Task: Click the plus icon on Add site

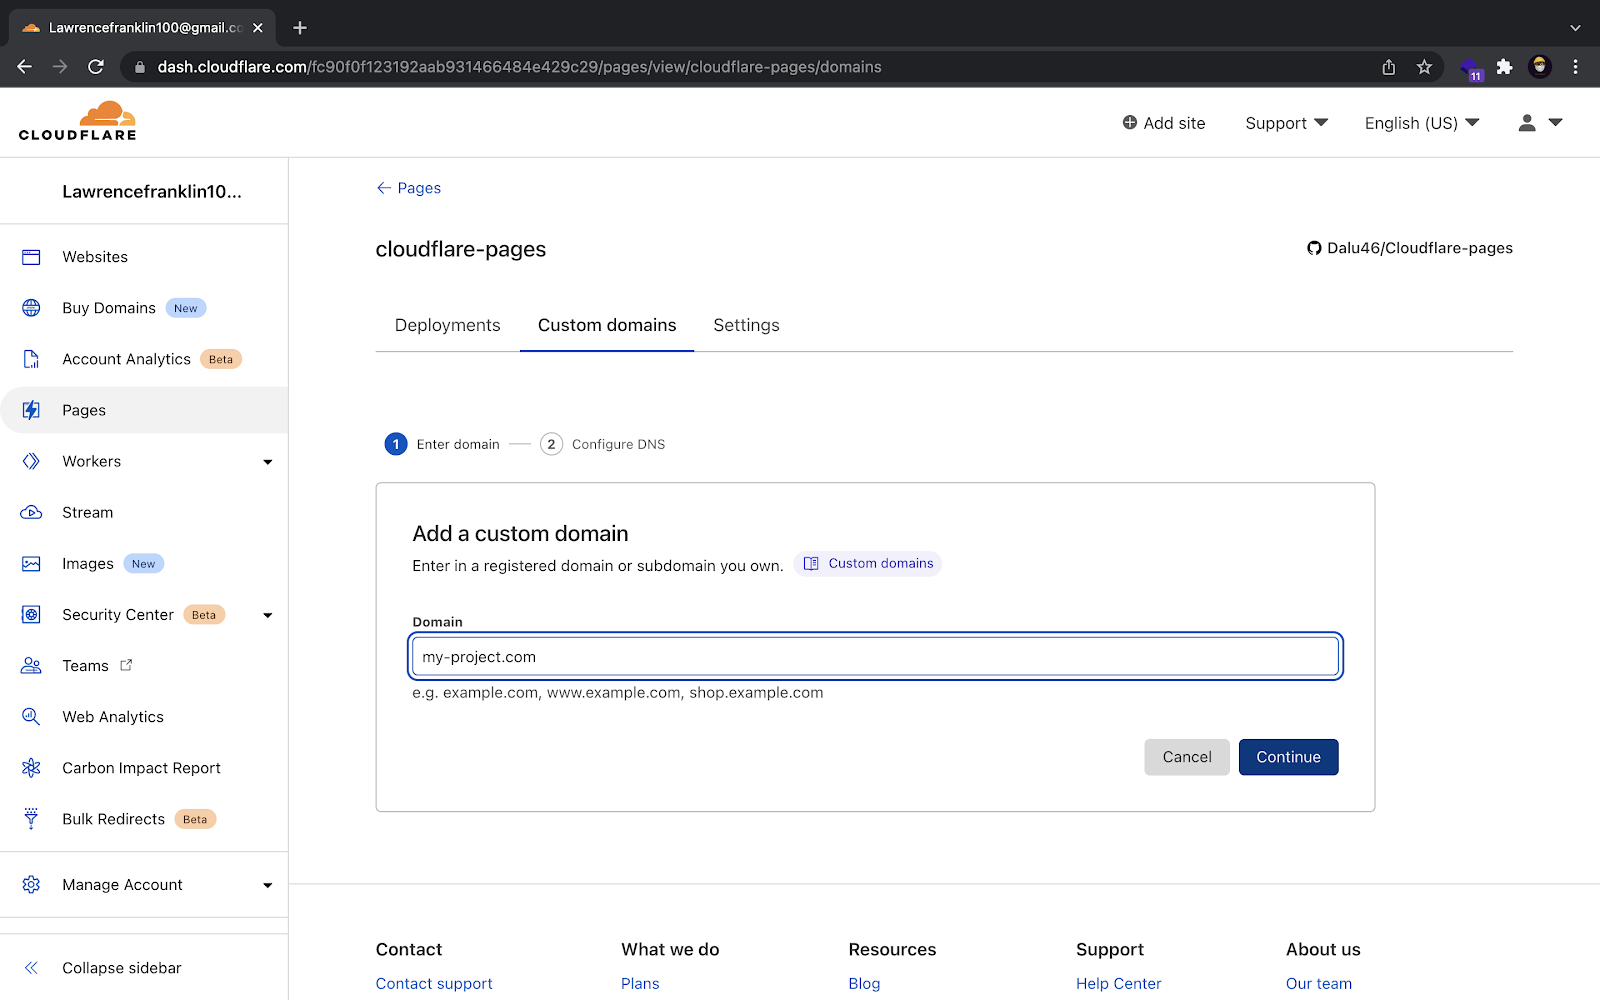Action: point(1130,122)
